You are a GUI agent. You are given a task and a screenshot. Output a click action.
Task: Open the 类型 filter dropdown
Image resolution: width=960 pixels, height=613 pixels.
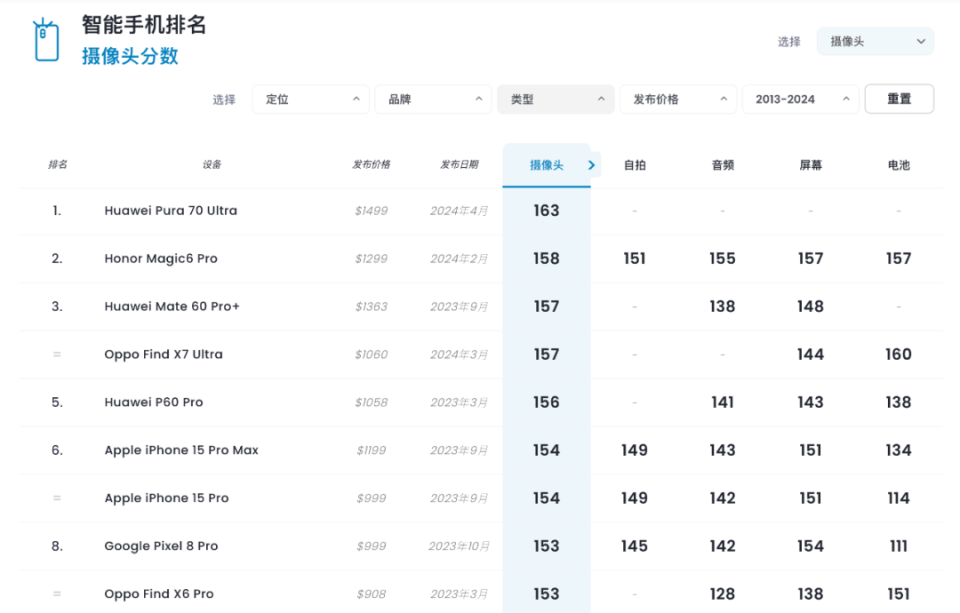[556, 99]
